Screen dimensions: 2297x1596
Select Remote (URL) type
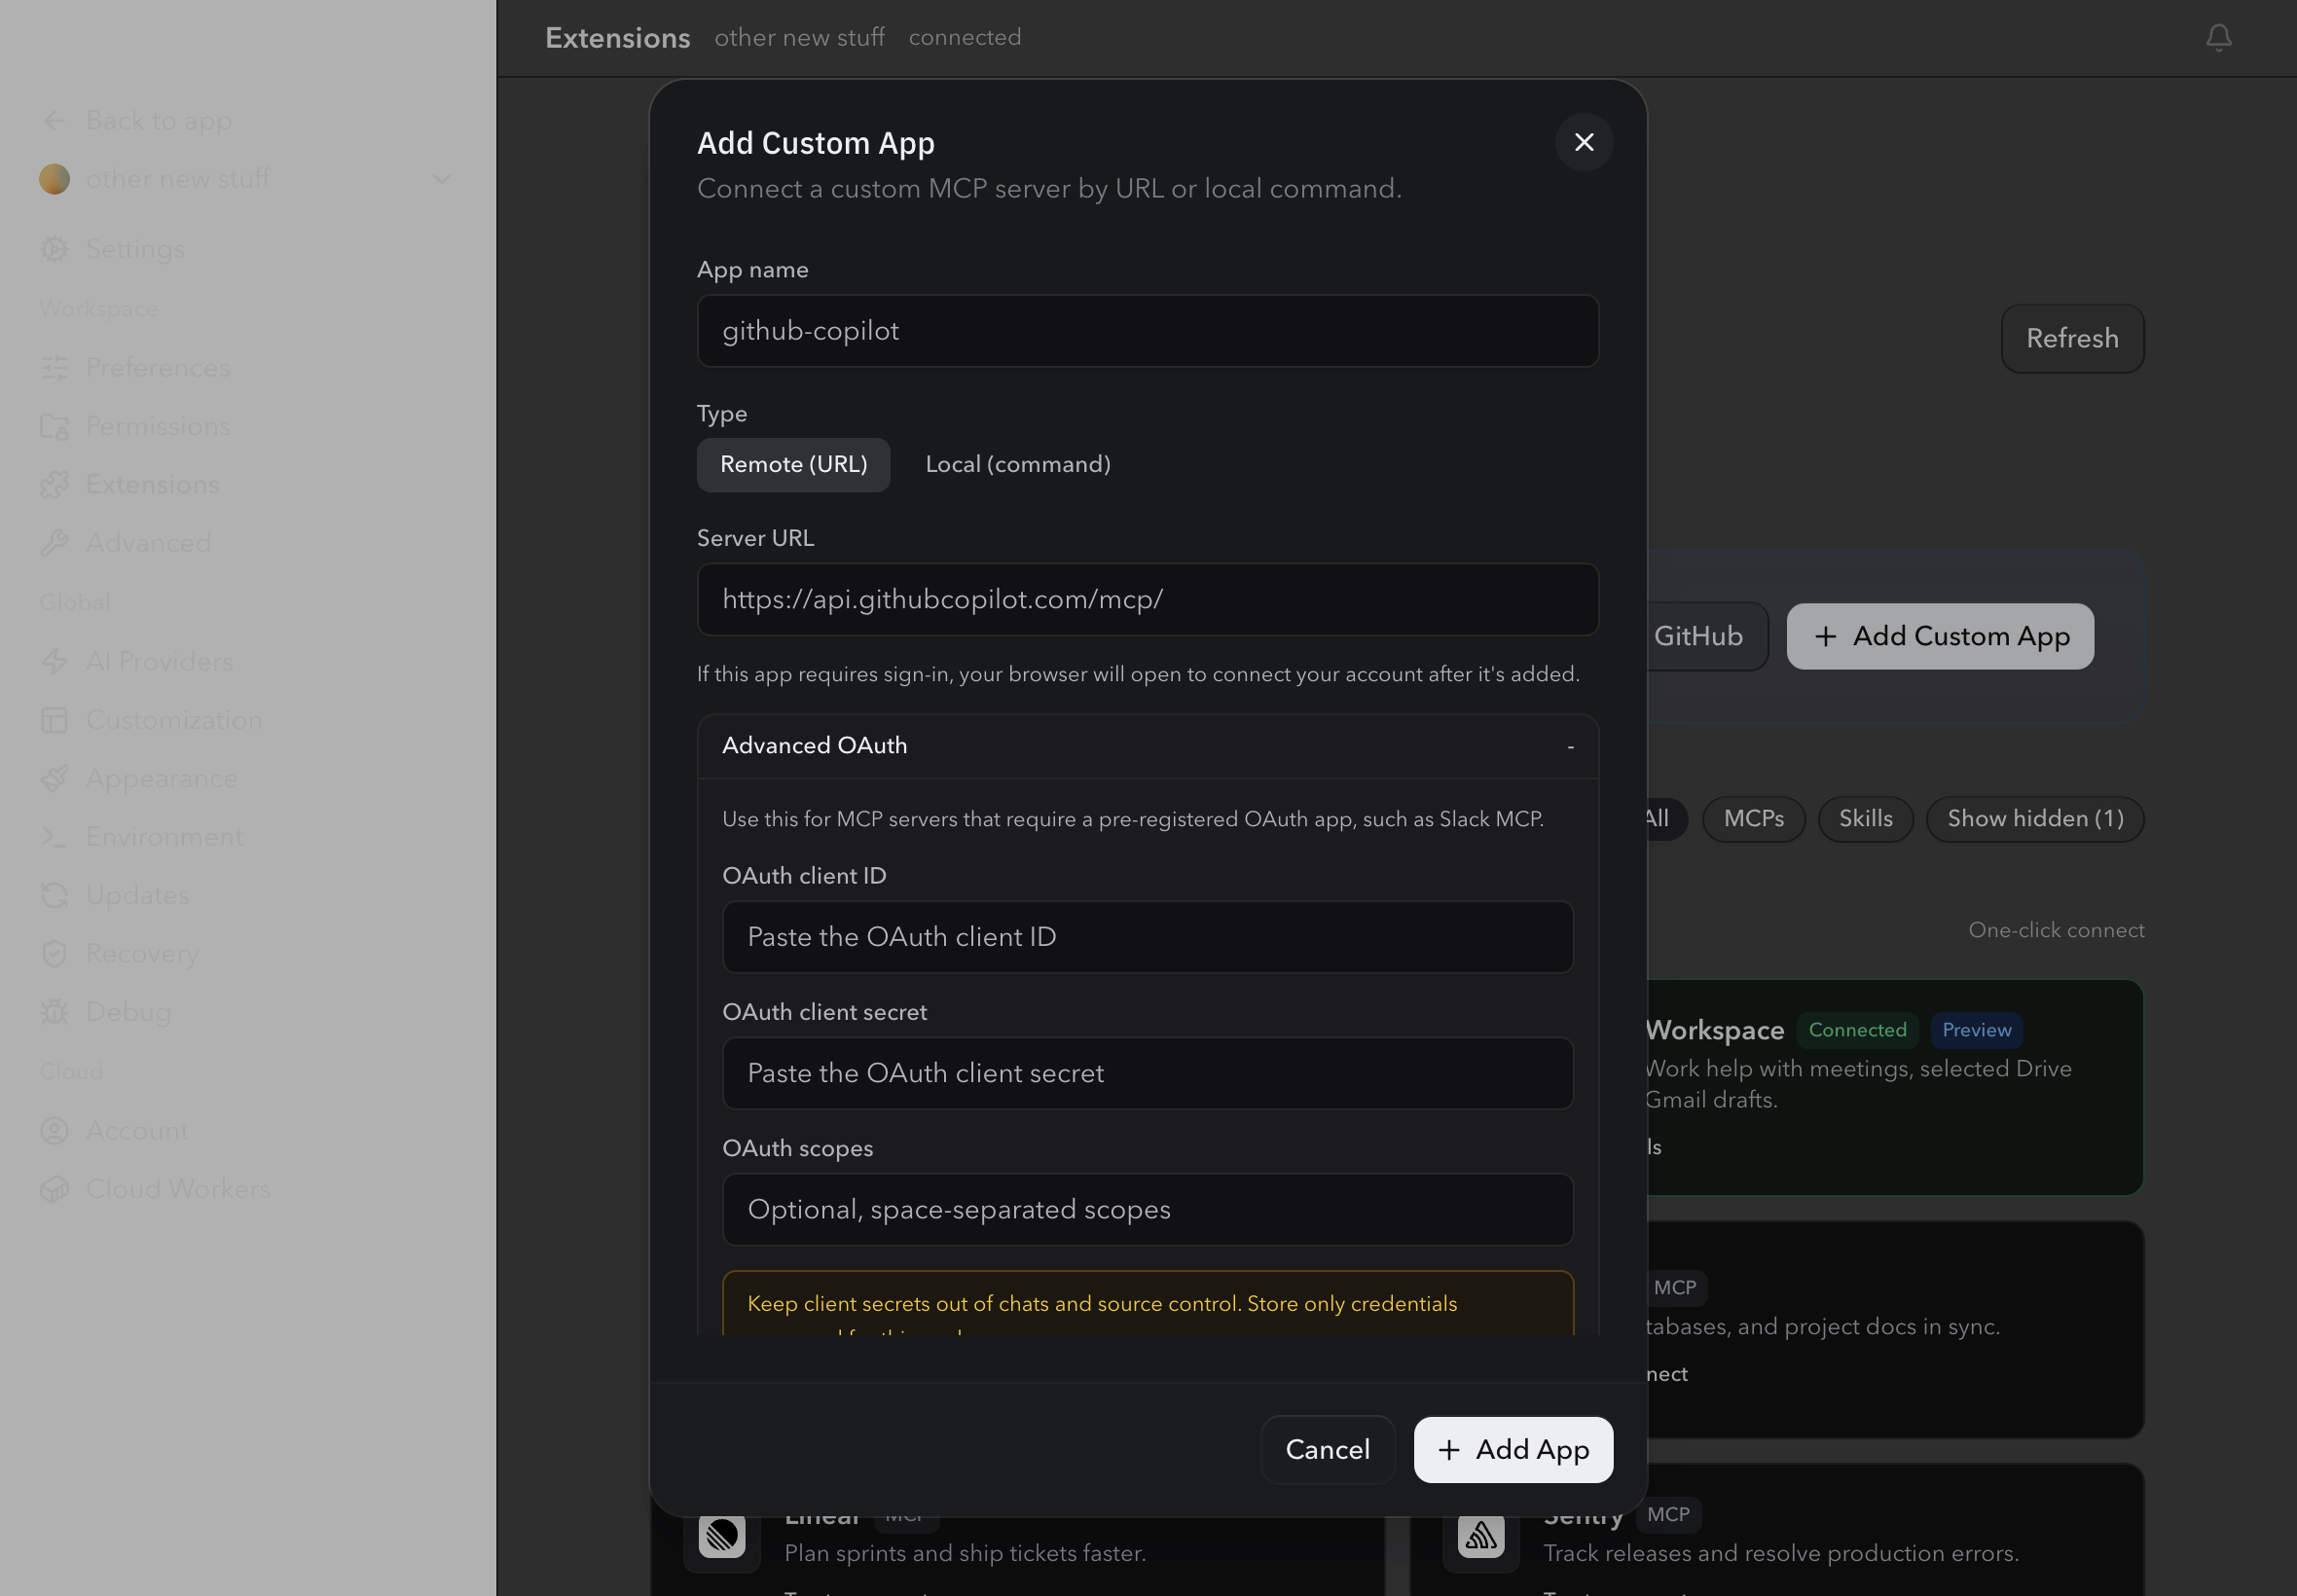(x=793, y=465)
